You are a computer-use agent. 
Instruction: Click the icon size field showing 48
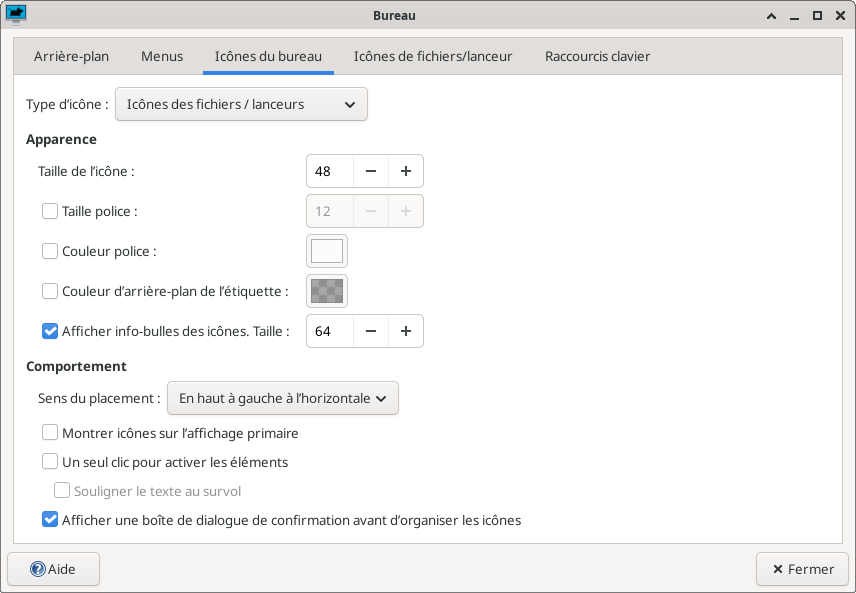330,171
